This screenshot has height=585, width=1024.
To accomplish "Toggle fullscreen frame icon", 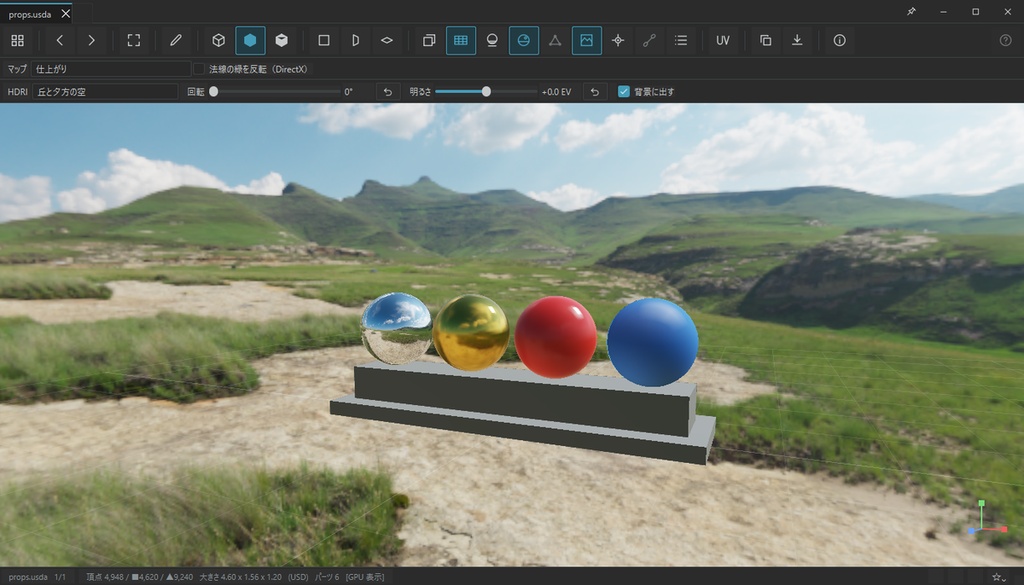I will point(134,40).
